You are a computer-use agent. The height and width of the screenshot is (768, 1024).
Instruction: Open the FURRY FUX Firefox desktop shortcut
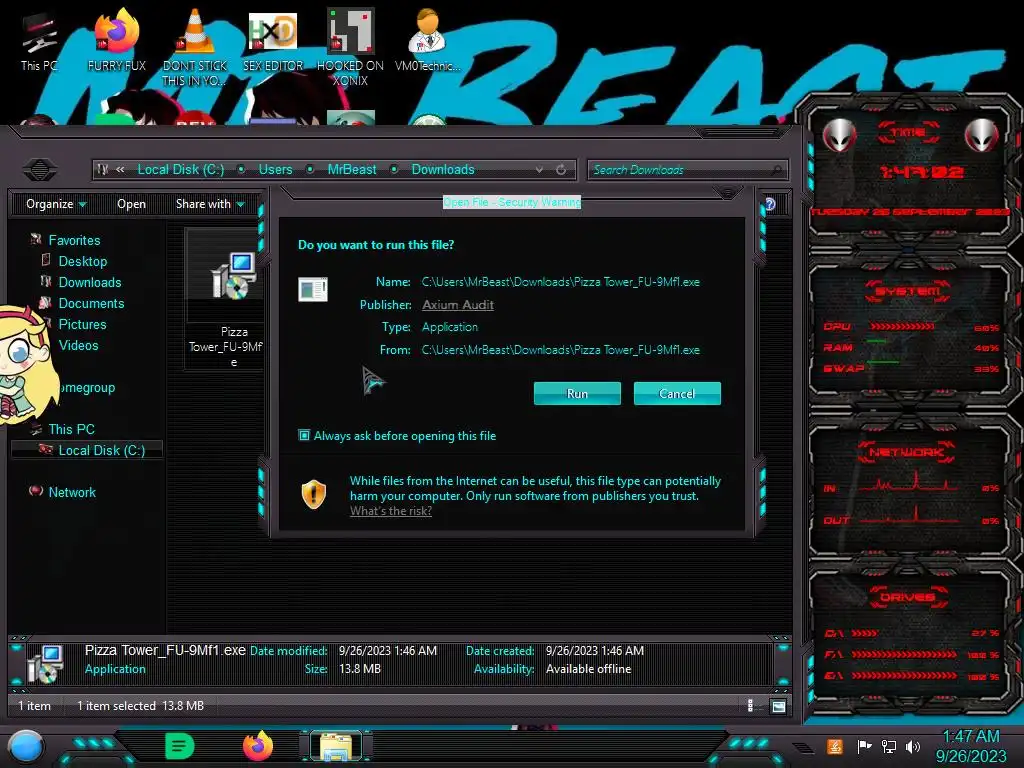coord(116,42)
